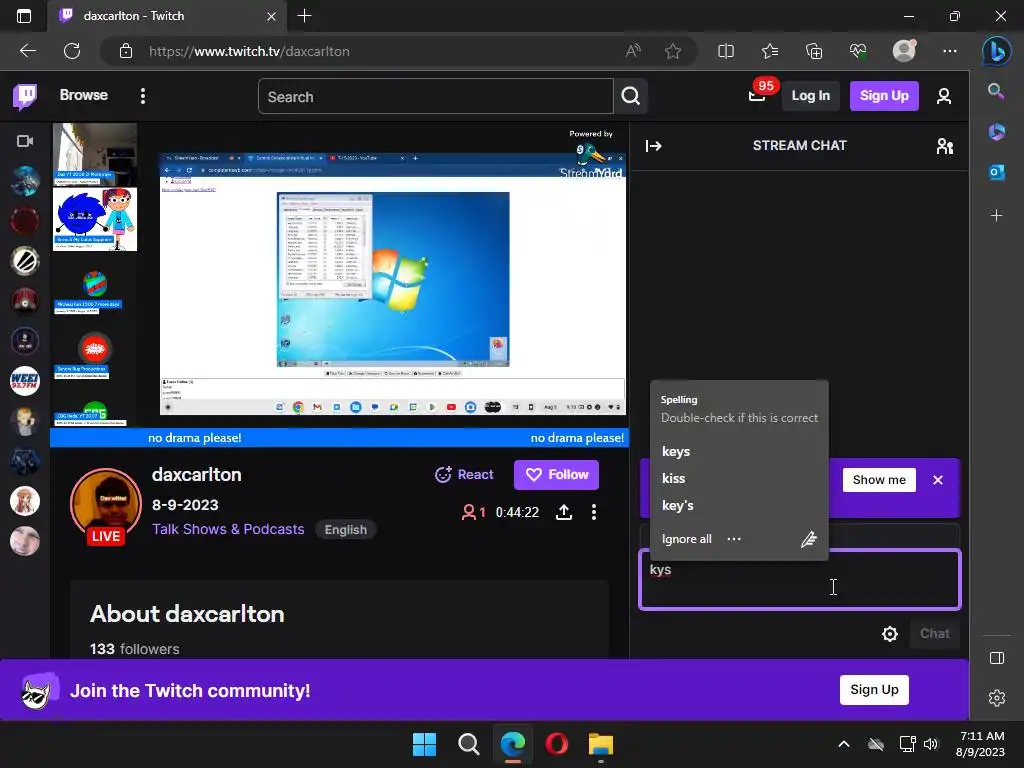Open the split screen browser icon

pos(726,51)
